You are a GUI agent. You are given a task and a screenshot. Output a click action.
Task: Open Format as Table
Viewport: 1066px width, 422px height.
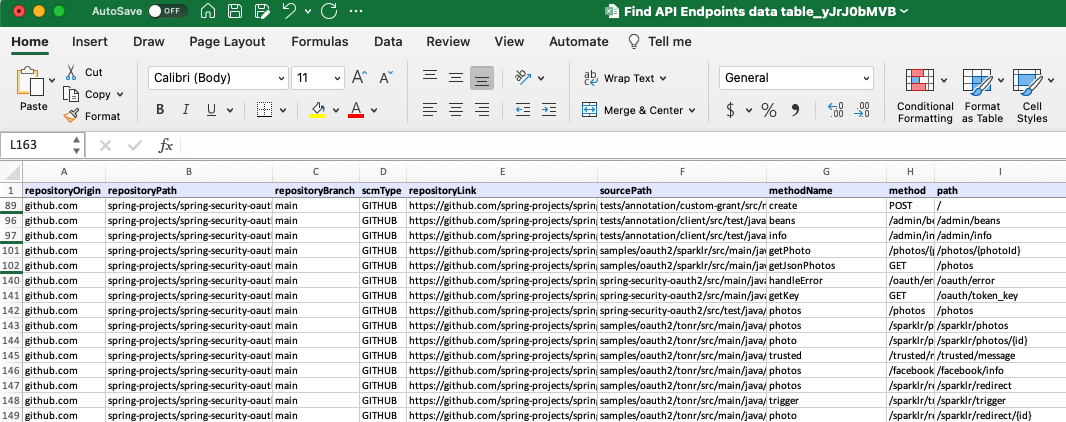click(981, 95)
